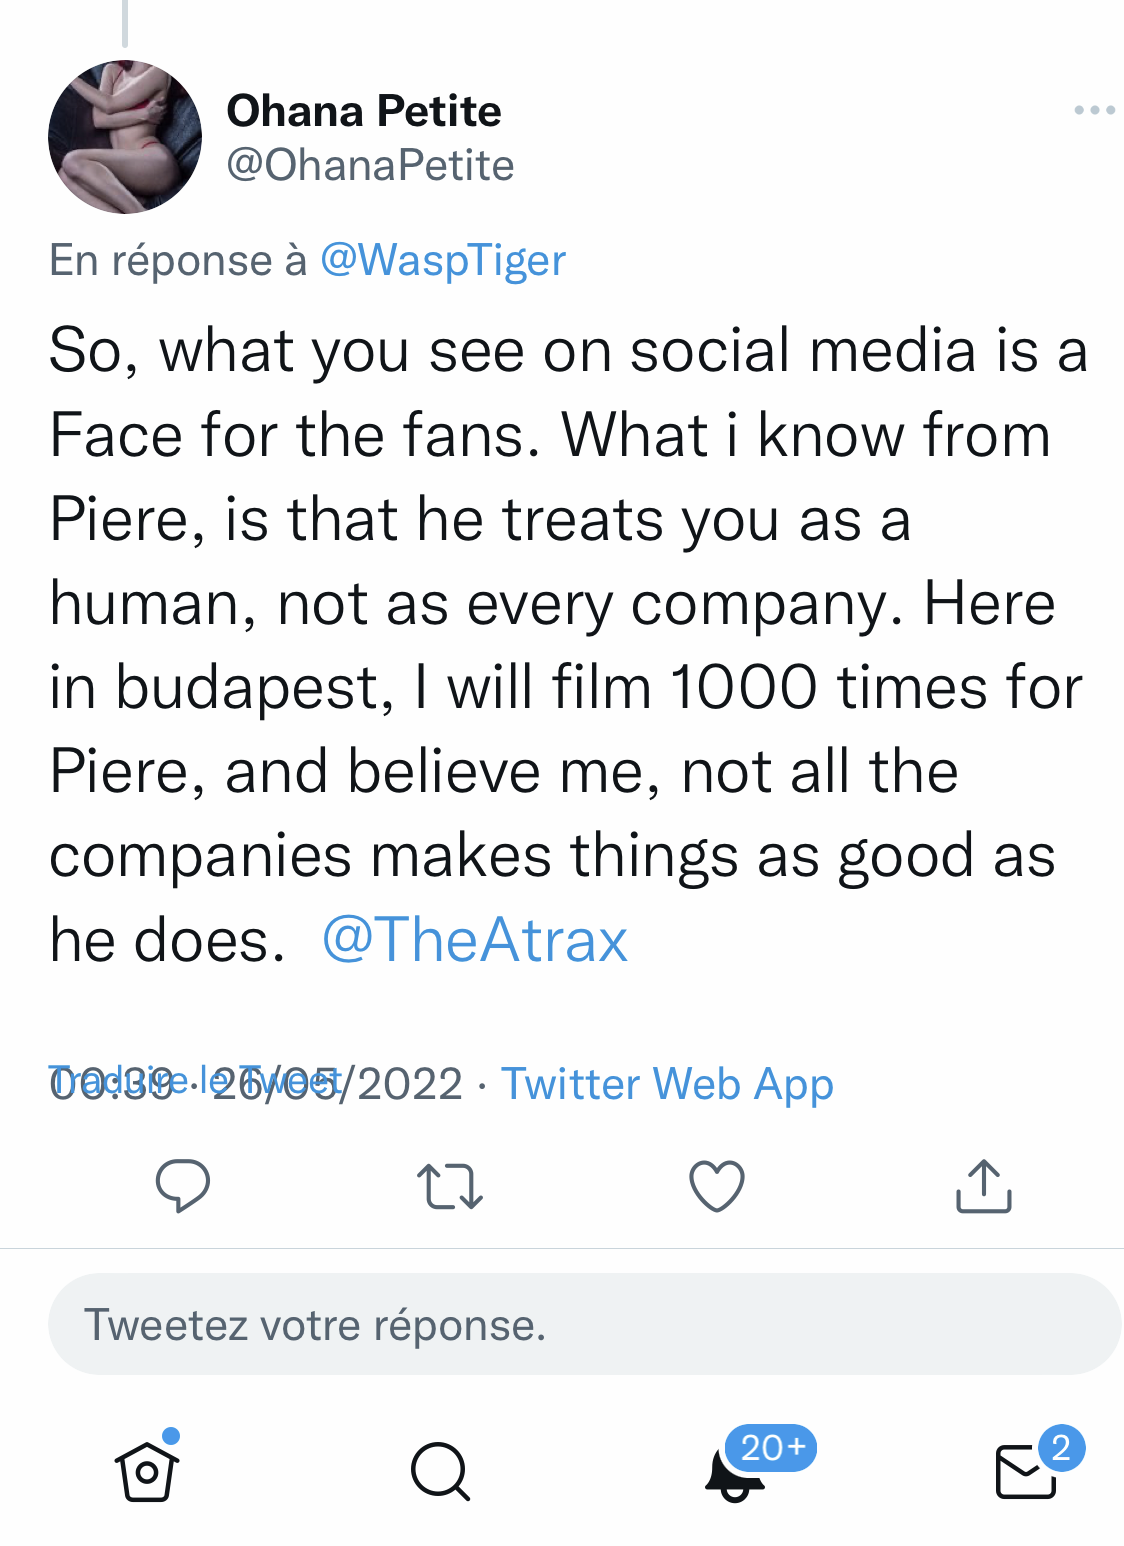
Task: View Ohana Petite's profile picture
Action: click(125, 137)
